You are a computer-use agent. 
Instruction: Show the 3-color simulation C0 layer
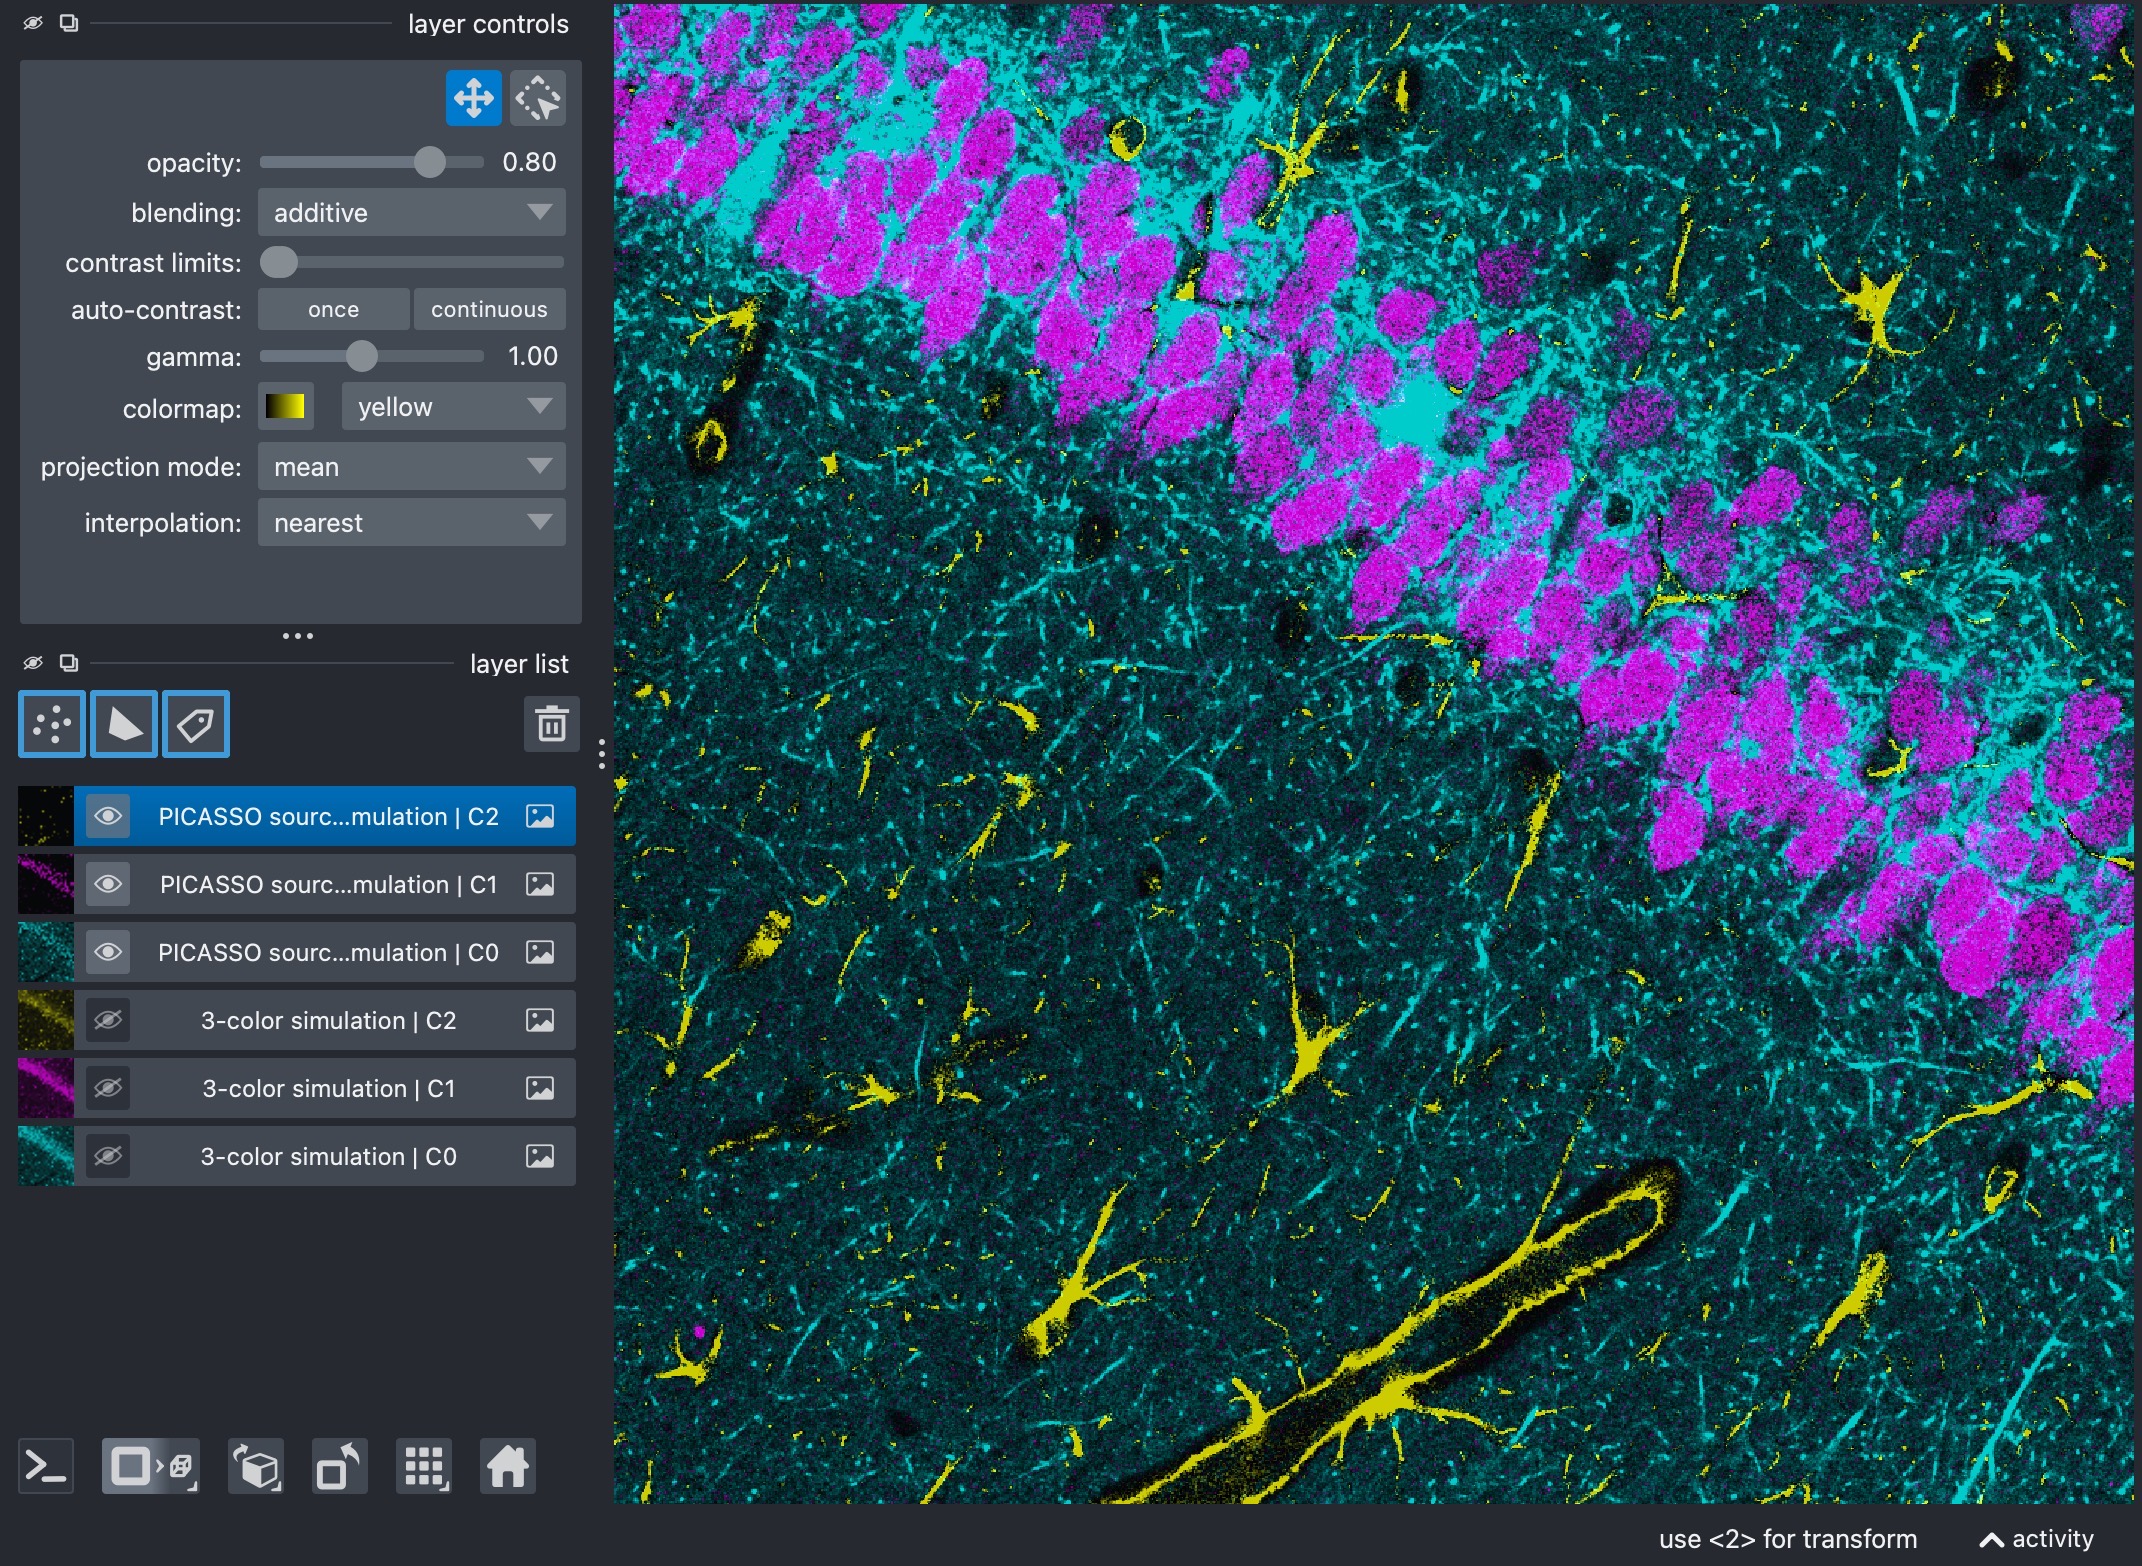coord(108,1156)
